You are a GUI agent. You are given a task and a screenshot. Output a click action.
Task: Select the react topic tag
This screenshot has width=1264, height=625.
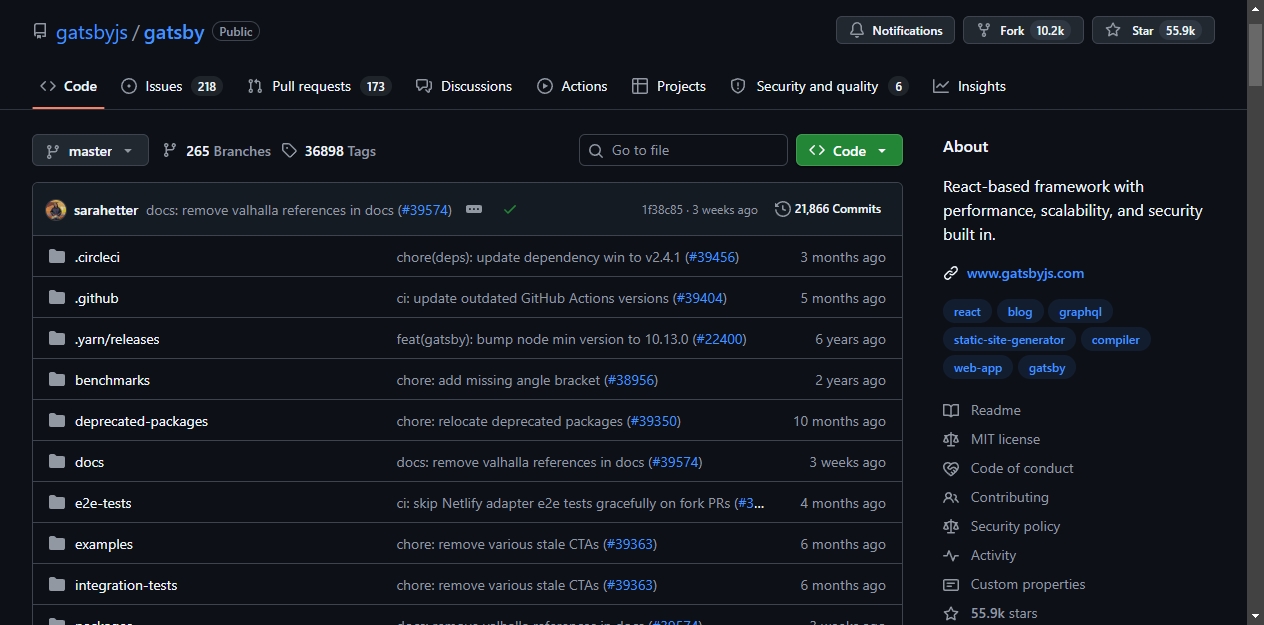[x=967, y=312]
